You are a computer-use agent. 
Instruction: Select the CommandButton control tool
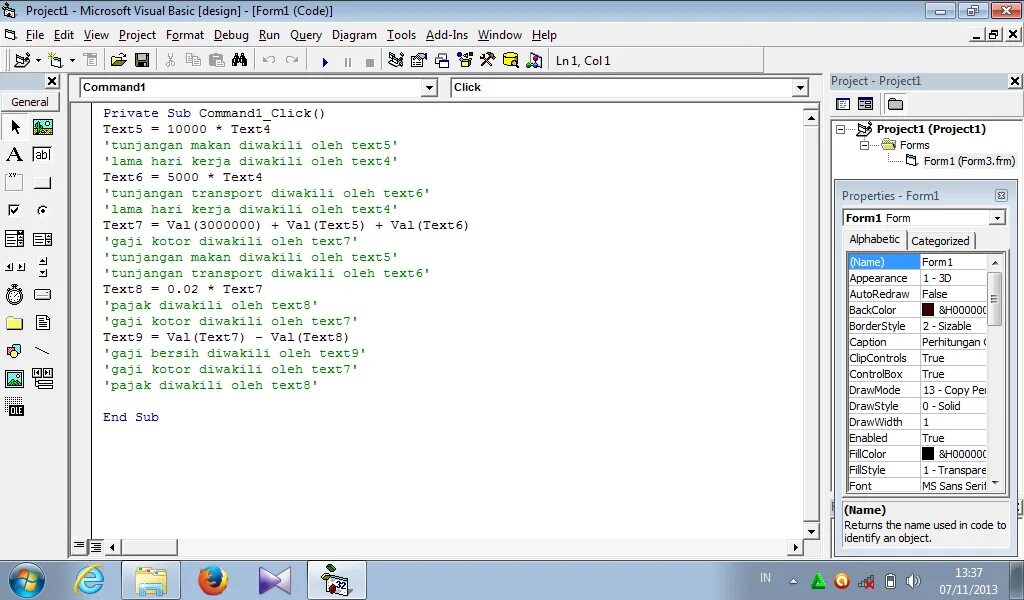click(x=42, y=182)
